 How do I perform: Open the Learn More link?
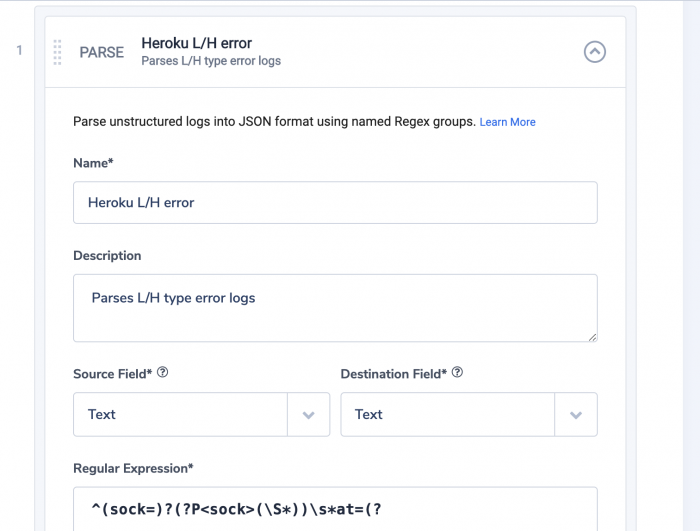click(x=507, y=122)
